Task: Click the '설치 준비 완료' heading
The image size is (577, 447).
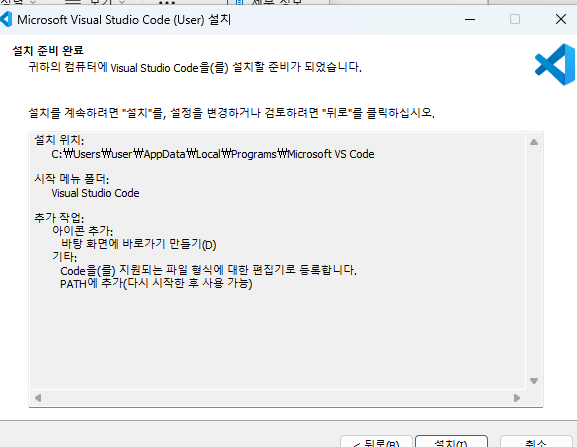Action: coord(48,50)
